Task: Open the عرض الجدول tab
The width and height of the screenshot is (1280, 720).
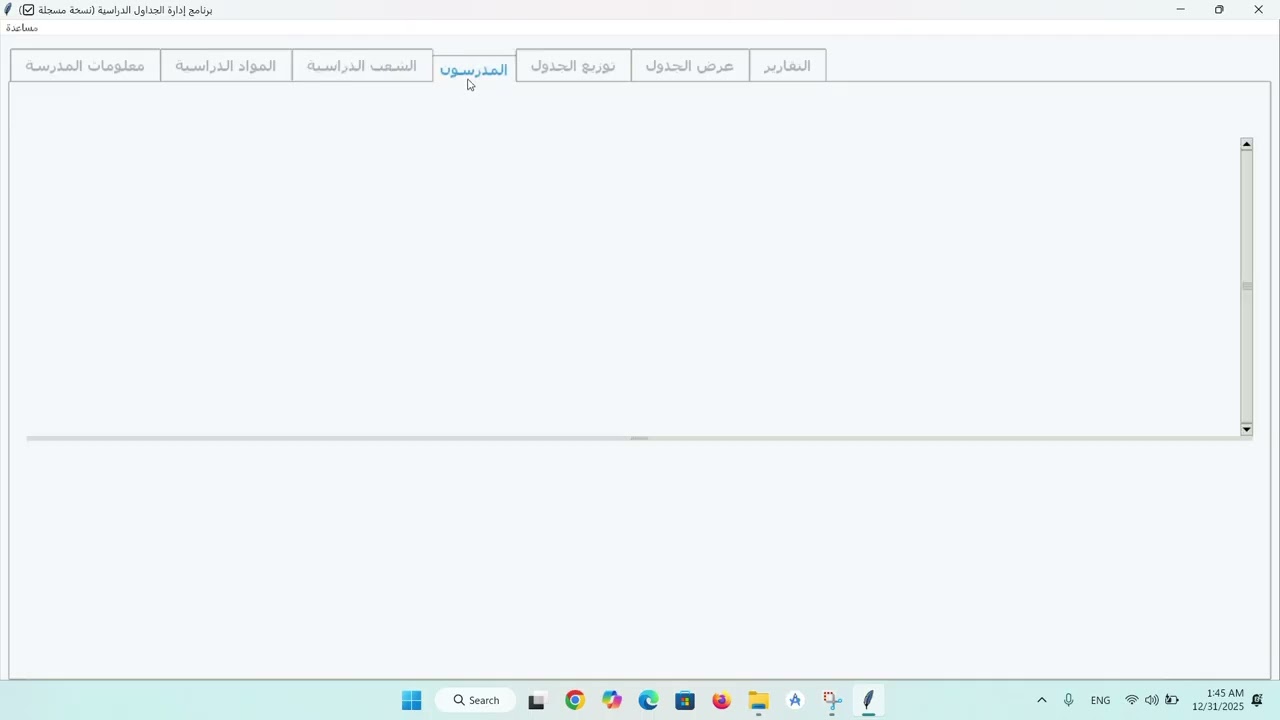Action: pos(690,66)
